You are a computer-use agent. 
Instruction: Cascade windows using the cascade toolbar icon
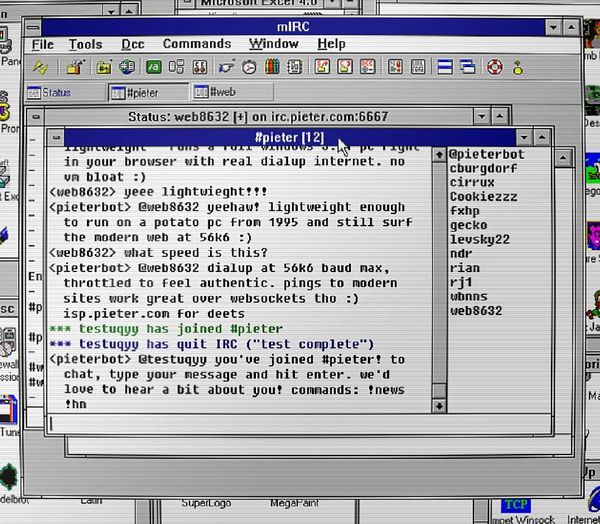click(468, 67)
